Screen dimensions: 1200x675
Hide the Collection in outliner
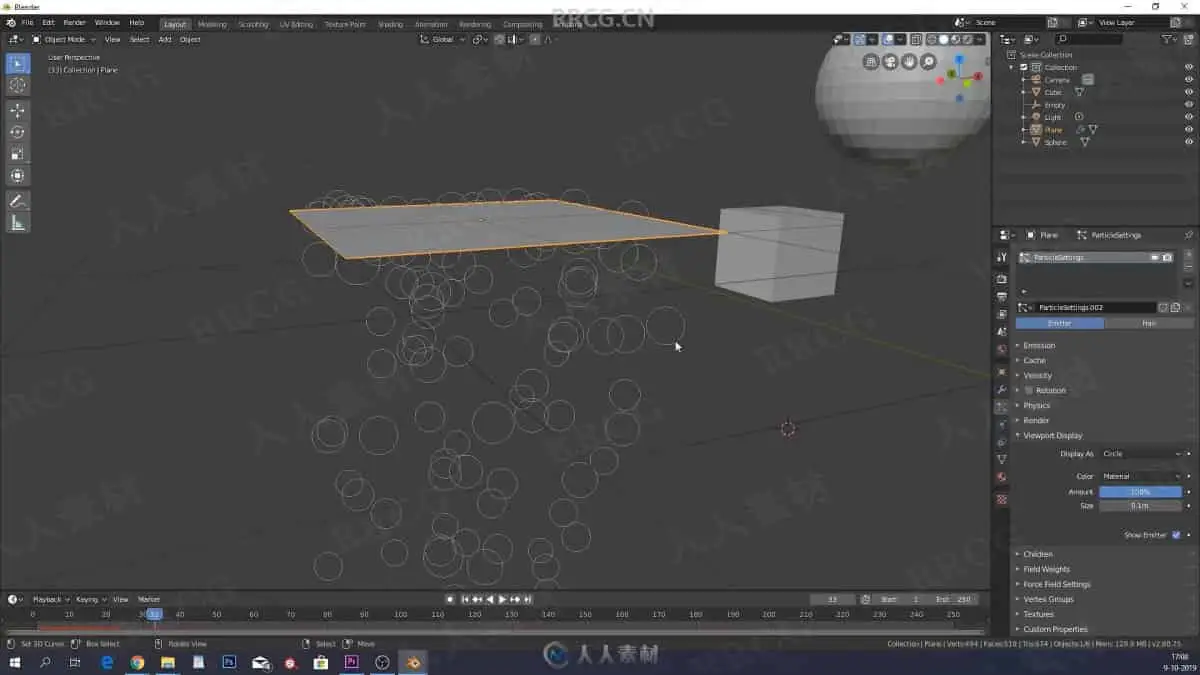pos(1189,67)
